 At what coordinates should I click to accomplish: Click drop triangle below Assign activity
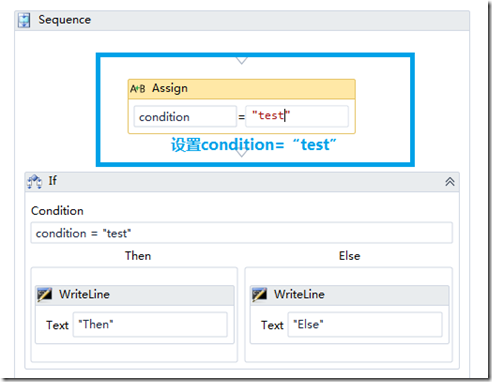[242, 153]
